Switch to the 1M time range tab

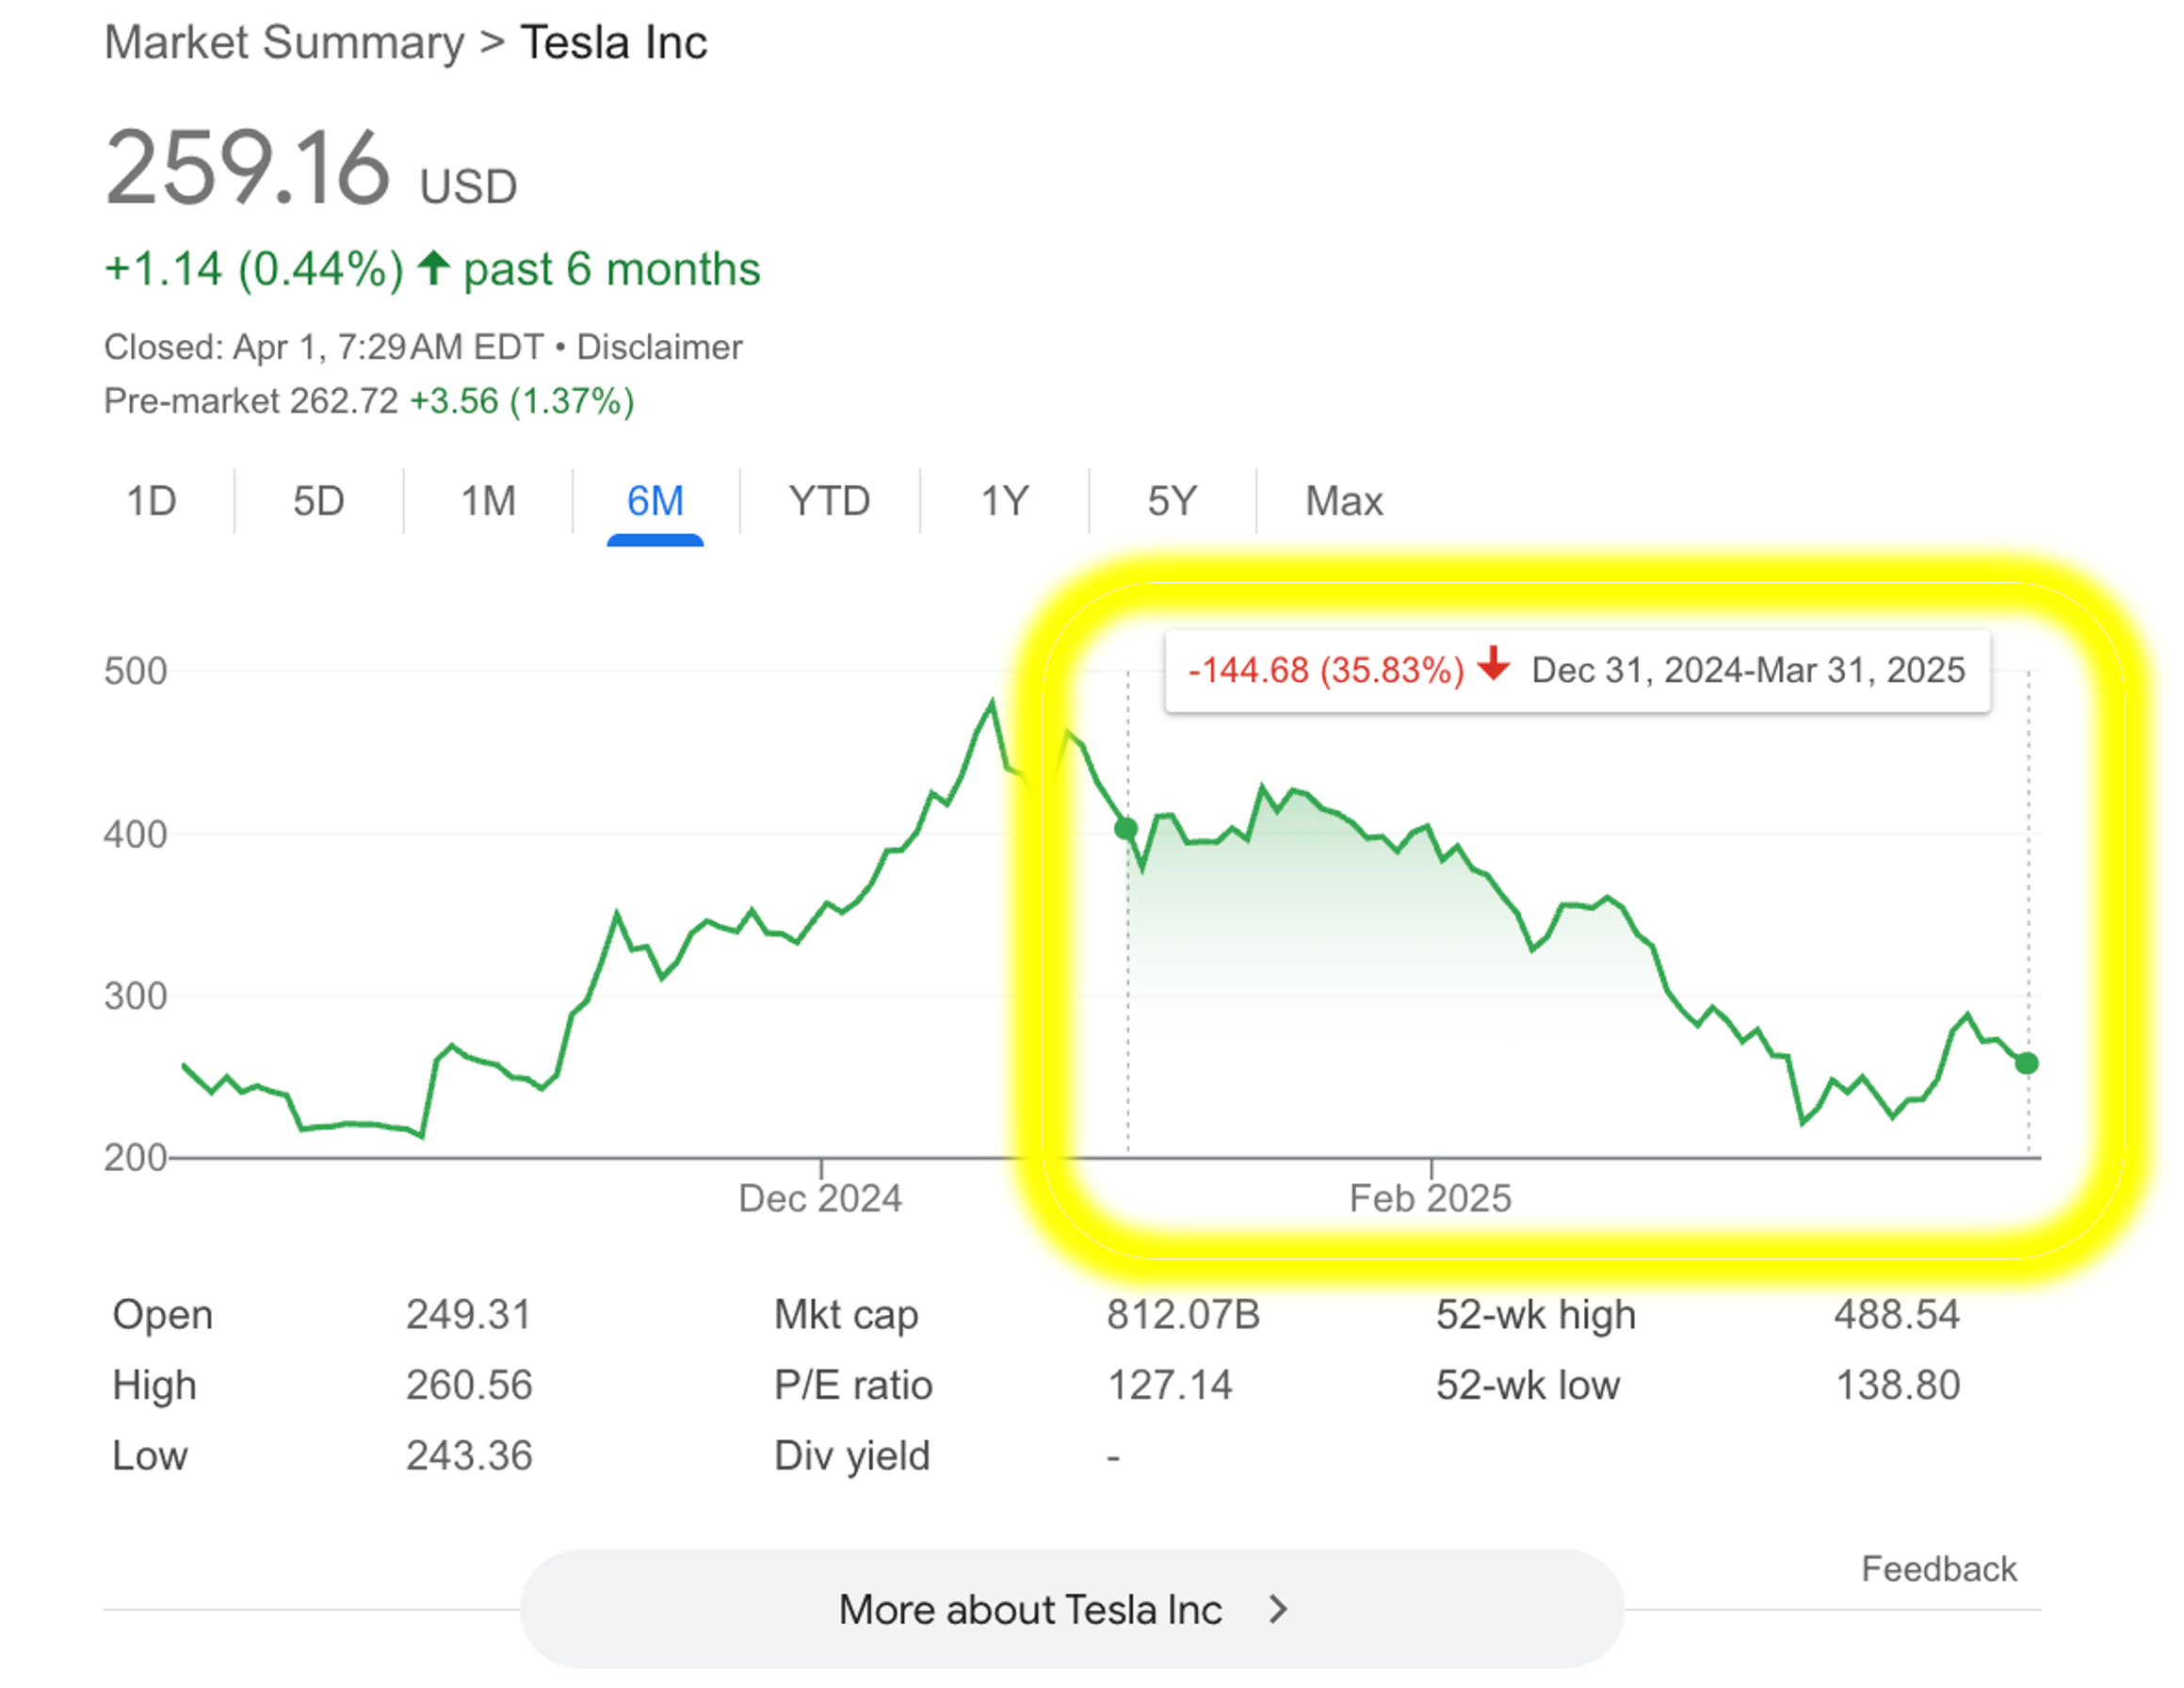pos(488,501)
